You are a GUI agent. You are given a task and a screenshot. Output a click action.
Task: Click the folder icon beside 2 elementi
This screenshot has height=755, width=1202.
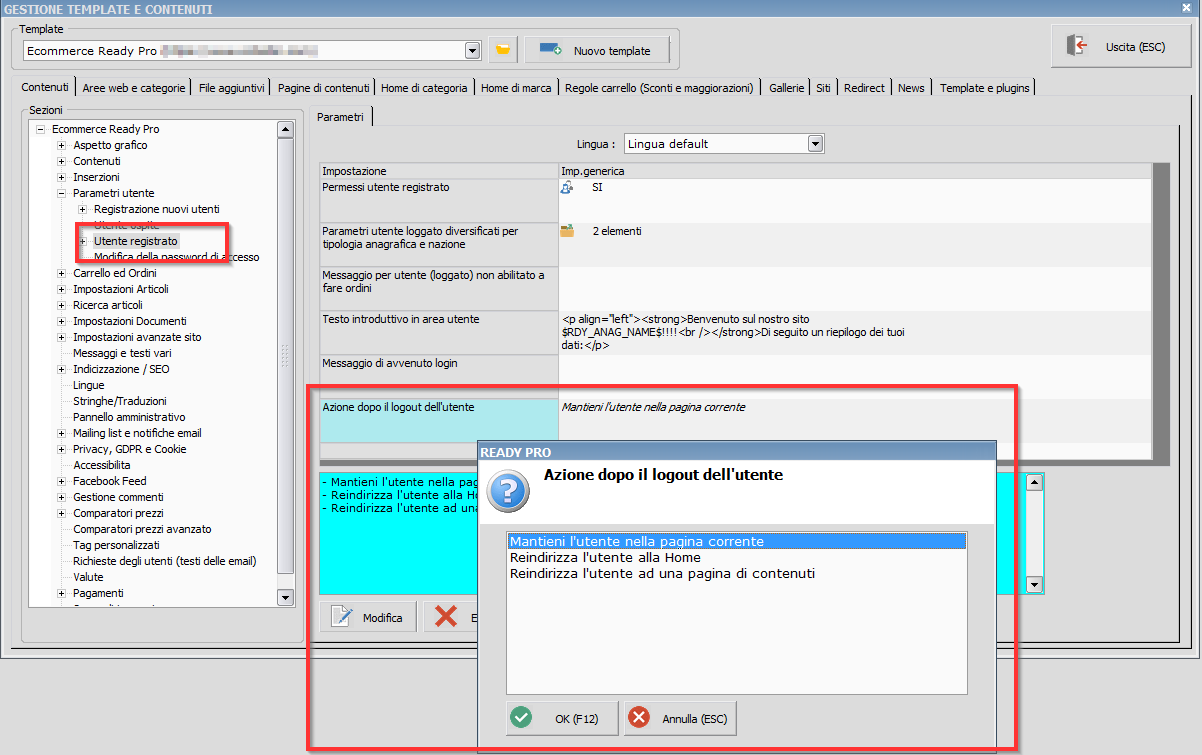tap(567, 231)
